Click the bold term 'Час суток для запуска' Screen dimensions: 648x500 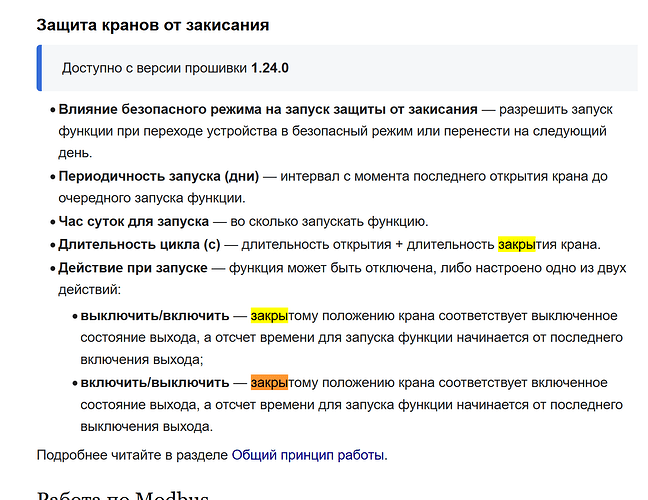(133, 221)
